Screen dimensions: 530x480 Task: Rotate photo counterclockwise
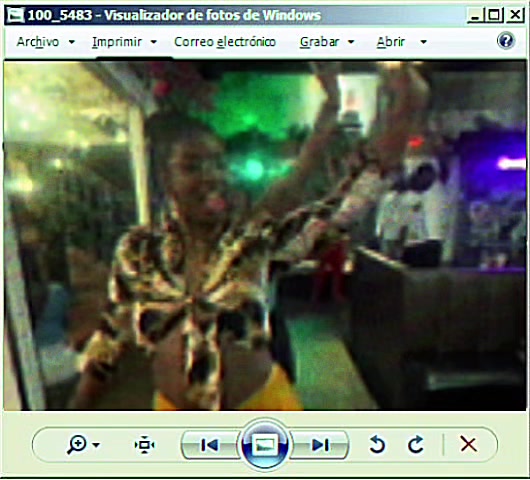377,445
